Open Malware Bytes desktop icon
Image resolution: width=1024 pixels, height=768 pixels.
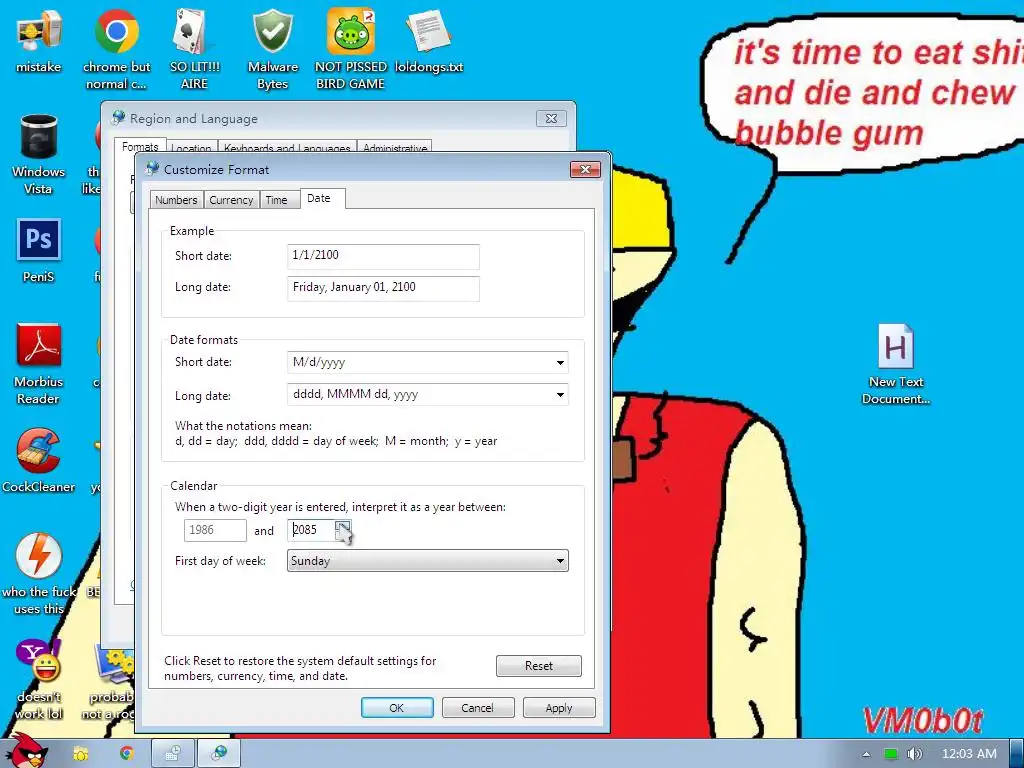tap(272, 50)
